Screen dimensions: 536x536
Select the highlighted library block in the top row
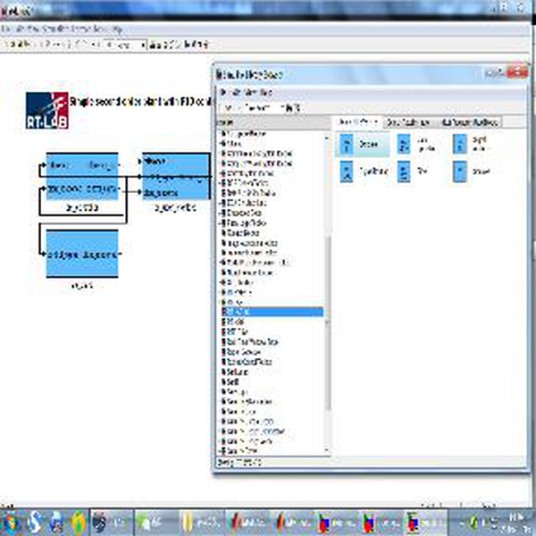click(x=362, y=144)
